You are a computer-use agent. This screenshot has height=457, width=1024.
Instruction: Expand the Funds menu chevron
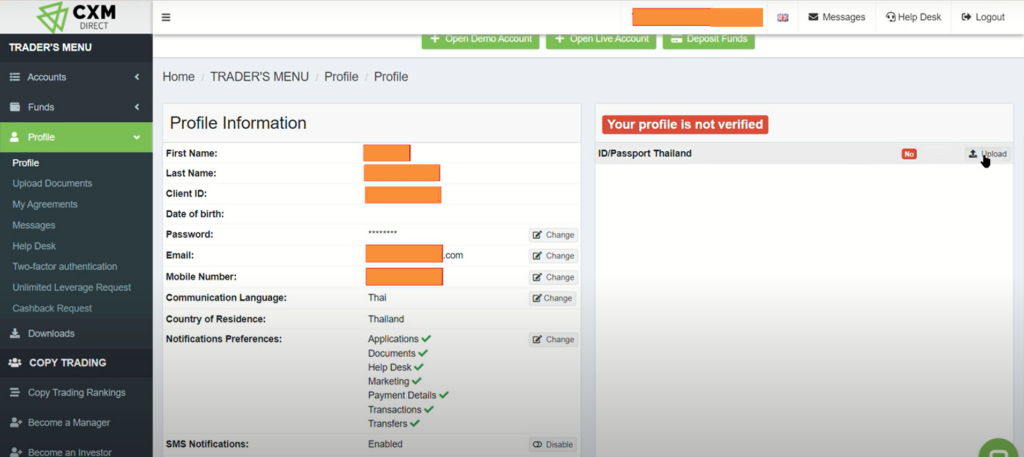pos(137,107)
